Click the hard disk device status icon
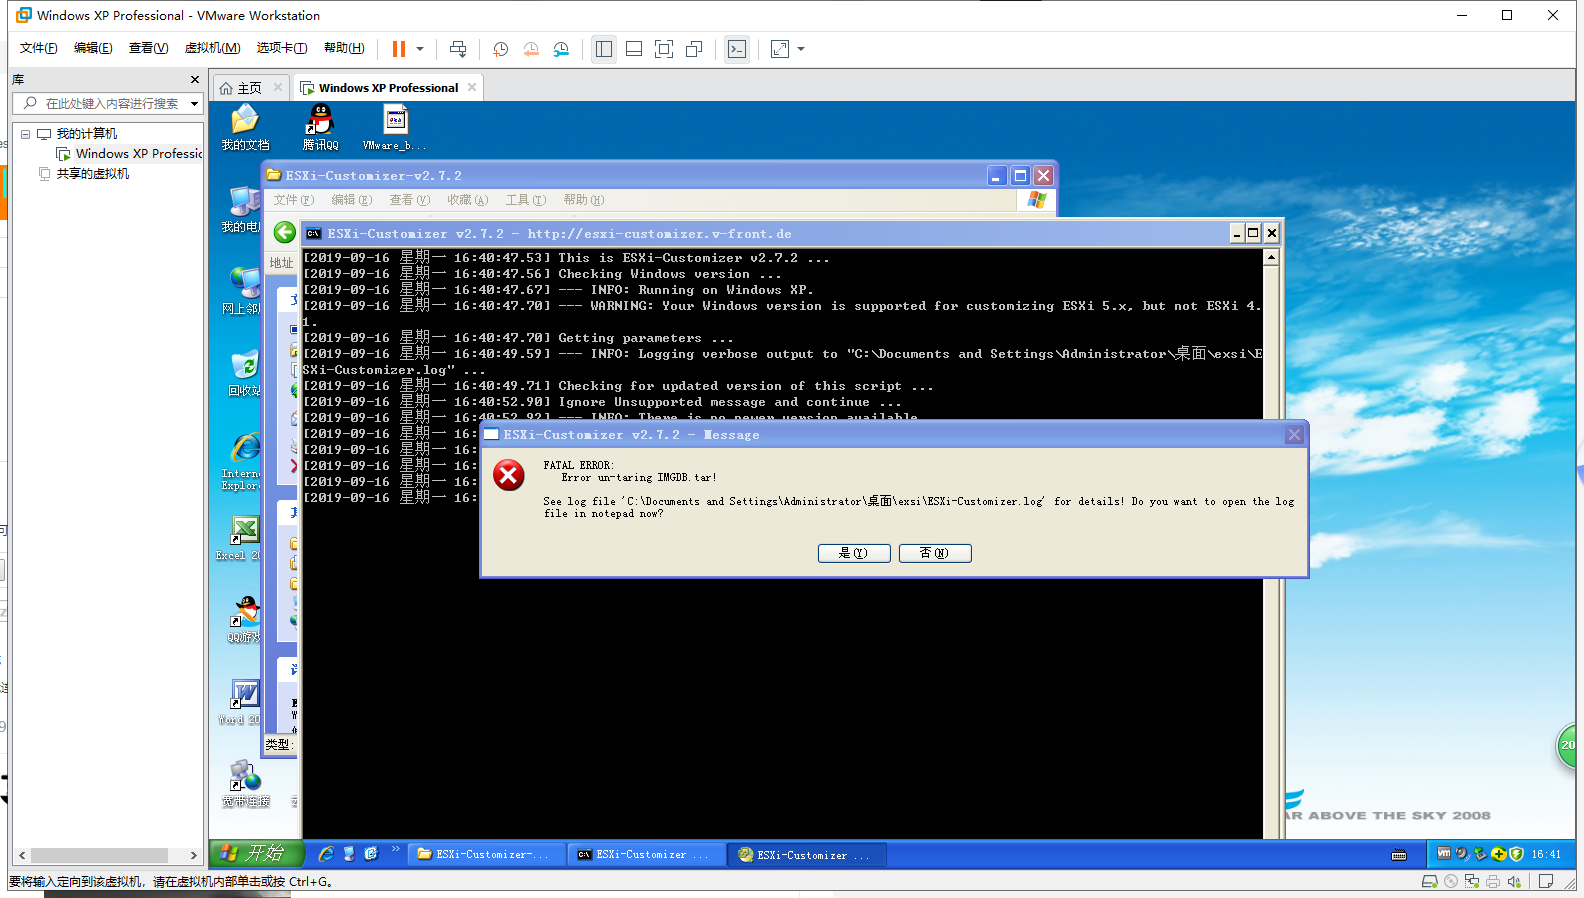The height and width of the screenshot is (898, 1584). click(1430, 881)
